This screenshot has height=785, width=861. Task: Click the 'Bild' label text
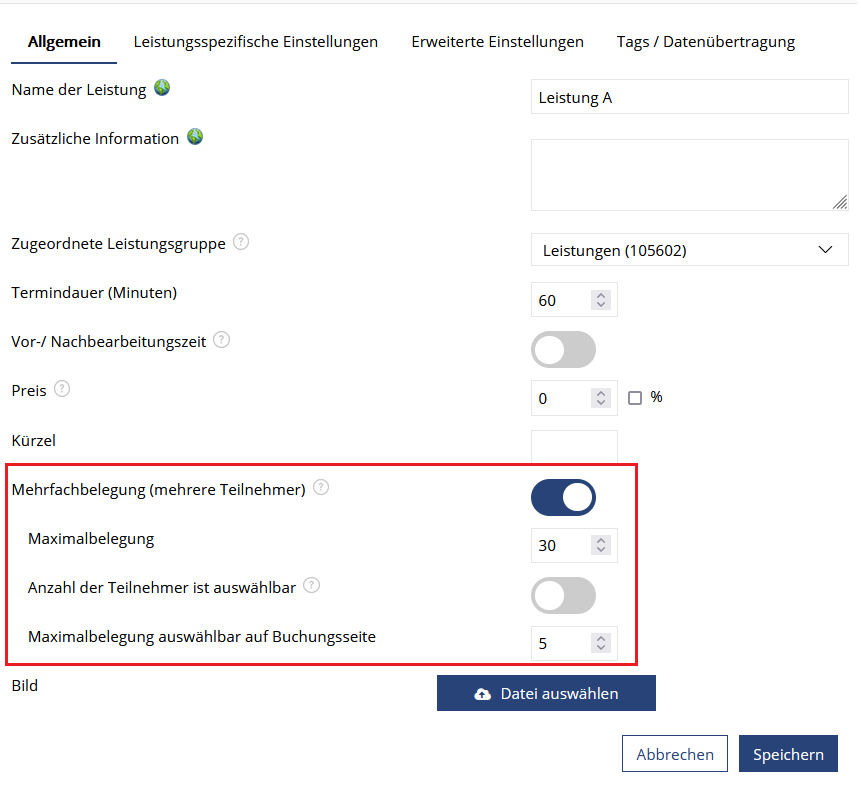tap(25, 686)
